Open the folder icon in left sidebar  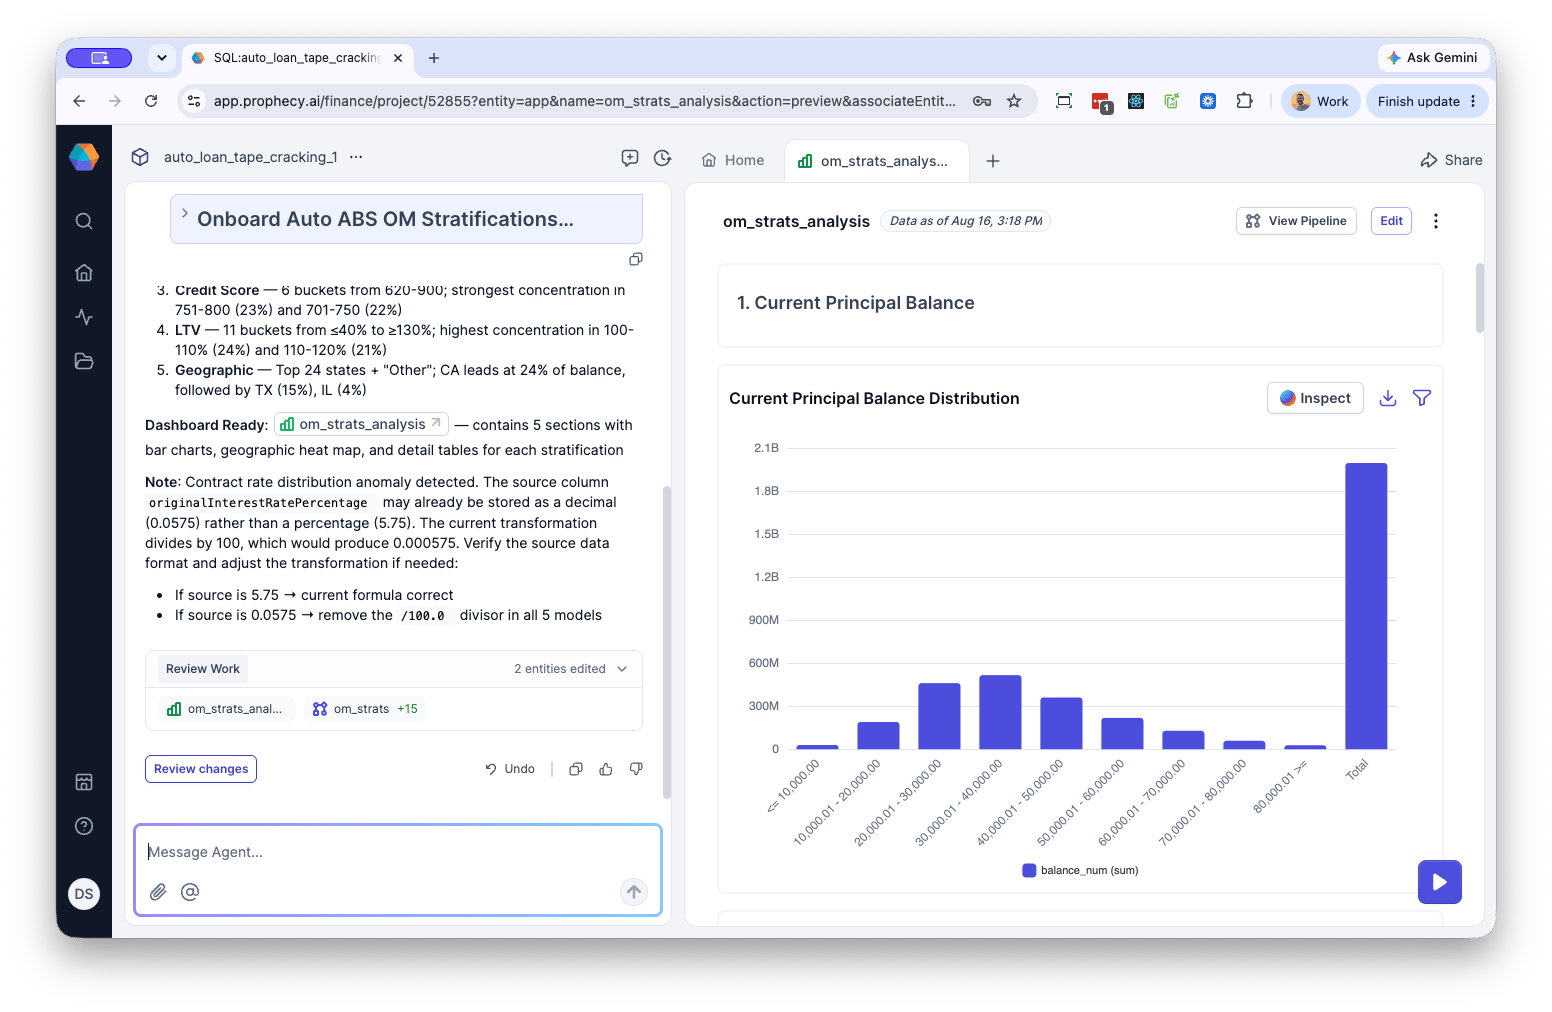(x=84, y=361)
